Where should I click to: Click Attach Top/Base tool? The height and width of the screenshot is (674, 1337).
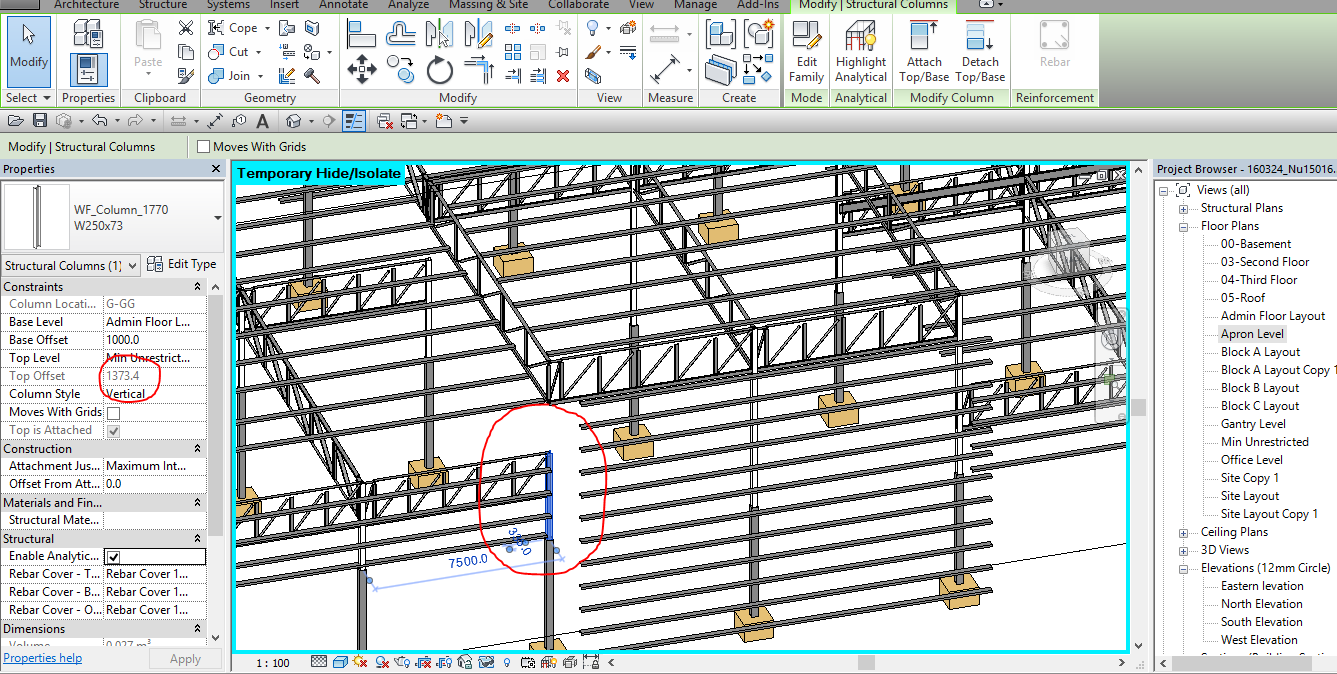tap(924, 52)
